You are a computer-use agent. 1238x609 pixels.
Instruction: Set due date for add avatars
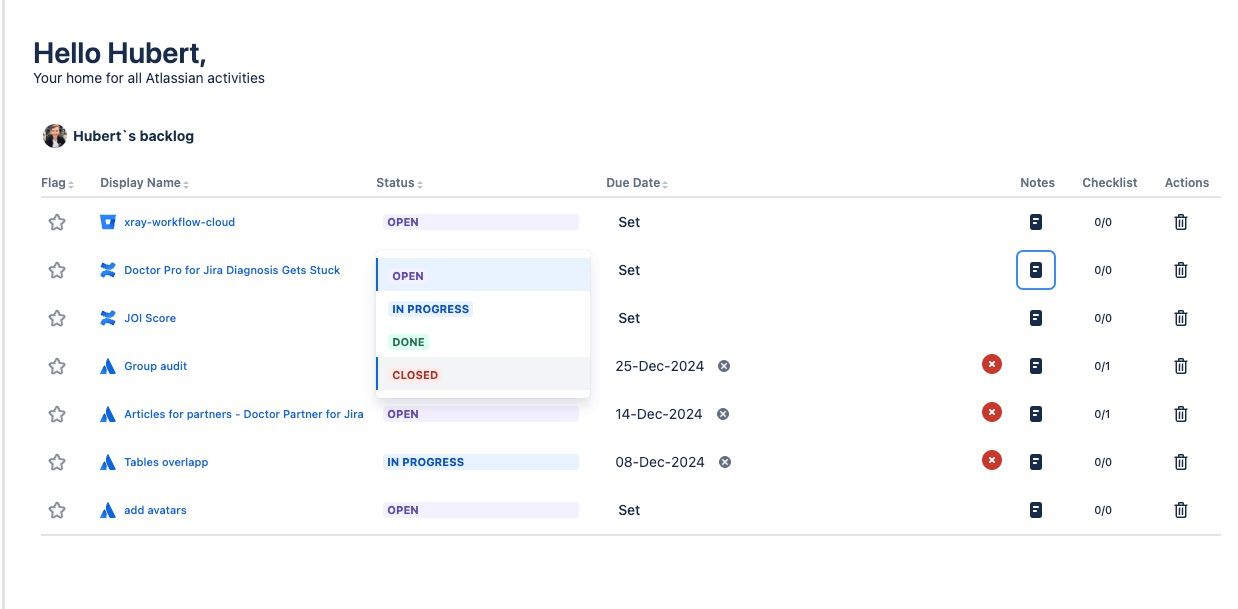[x=629, y=510]
